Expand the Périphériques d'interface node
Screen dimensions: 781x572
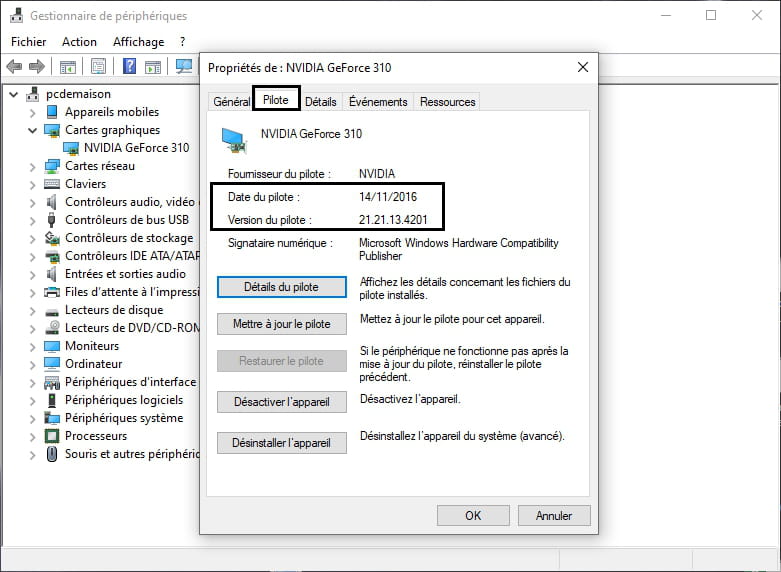32,383
